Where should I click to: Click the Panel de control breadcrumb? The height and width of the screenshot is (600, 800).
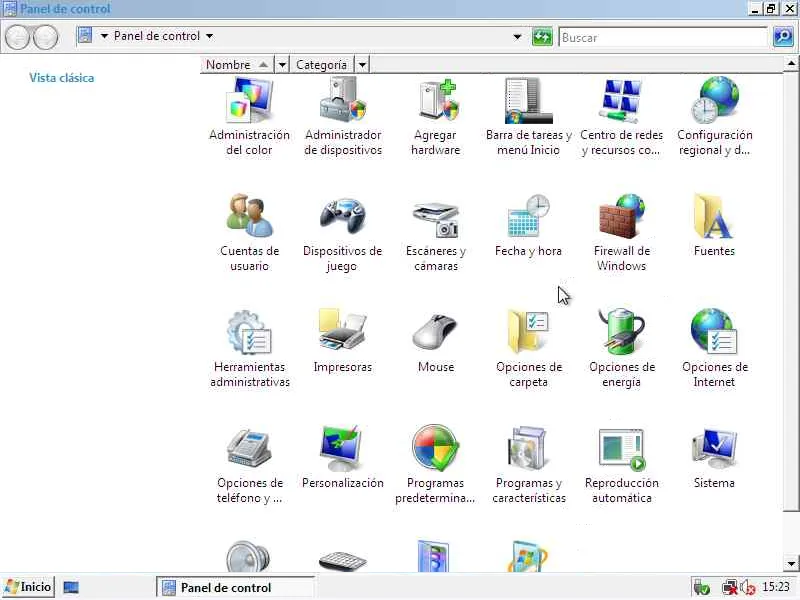[157, 36]
